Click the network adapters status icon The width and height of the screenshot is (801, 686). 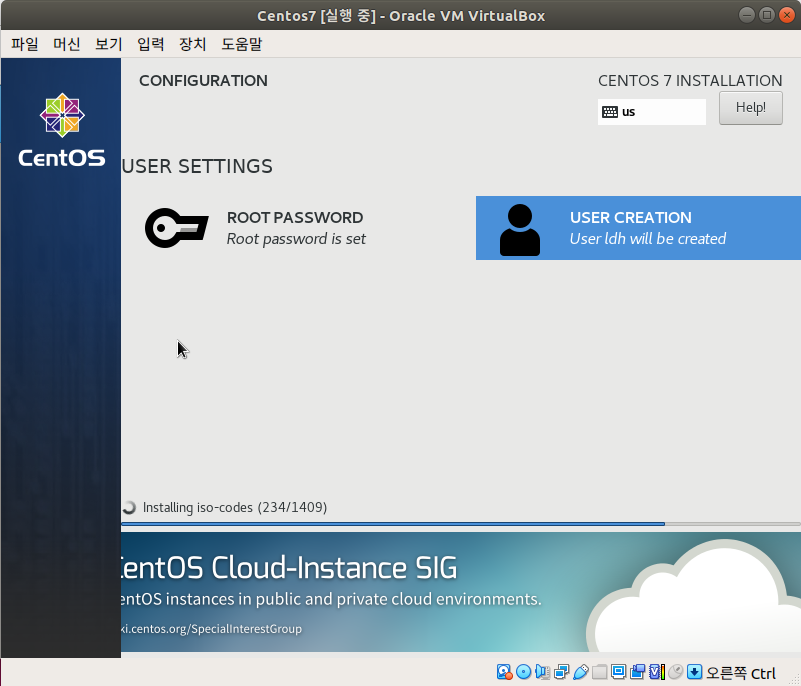[x=561, y=672]
